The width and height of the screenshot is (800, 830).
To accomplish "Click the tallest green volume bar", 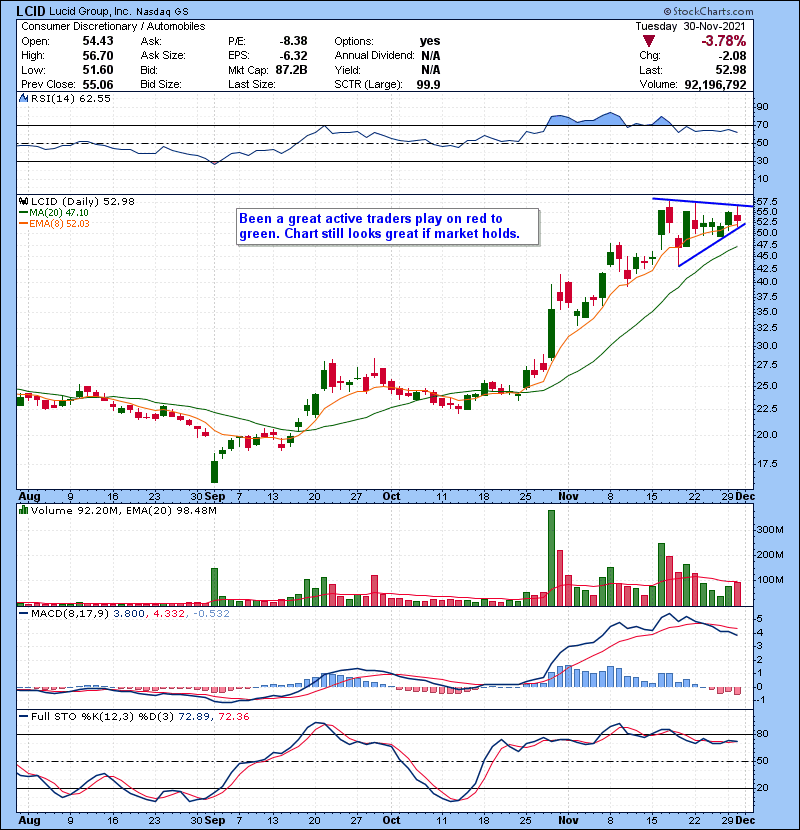I will pyautogui.click(x=551, y=558).
